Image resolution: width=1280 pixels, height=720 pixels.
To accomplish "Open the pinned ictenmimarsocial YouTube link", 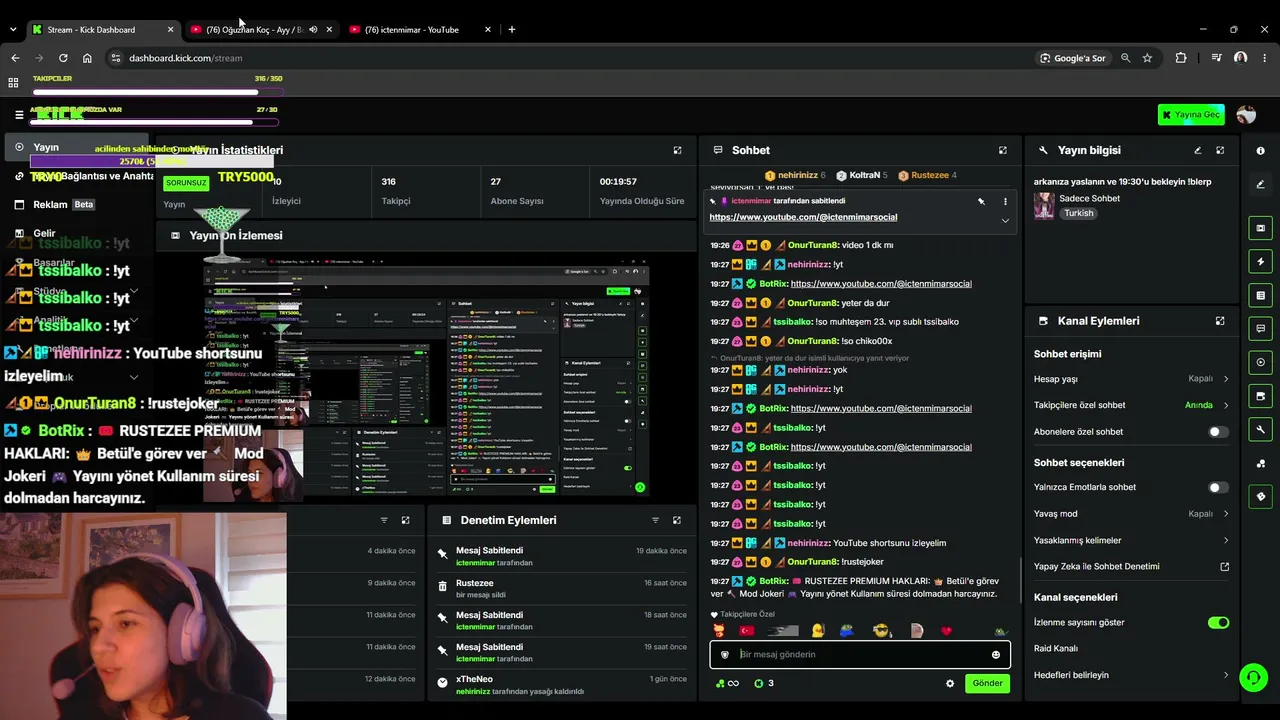I will [x=803, y=217].
